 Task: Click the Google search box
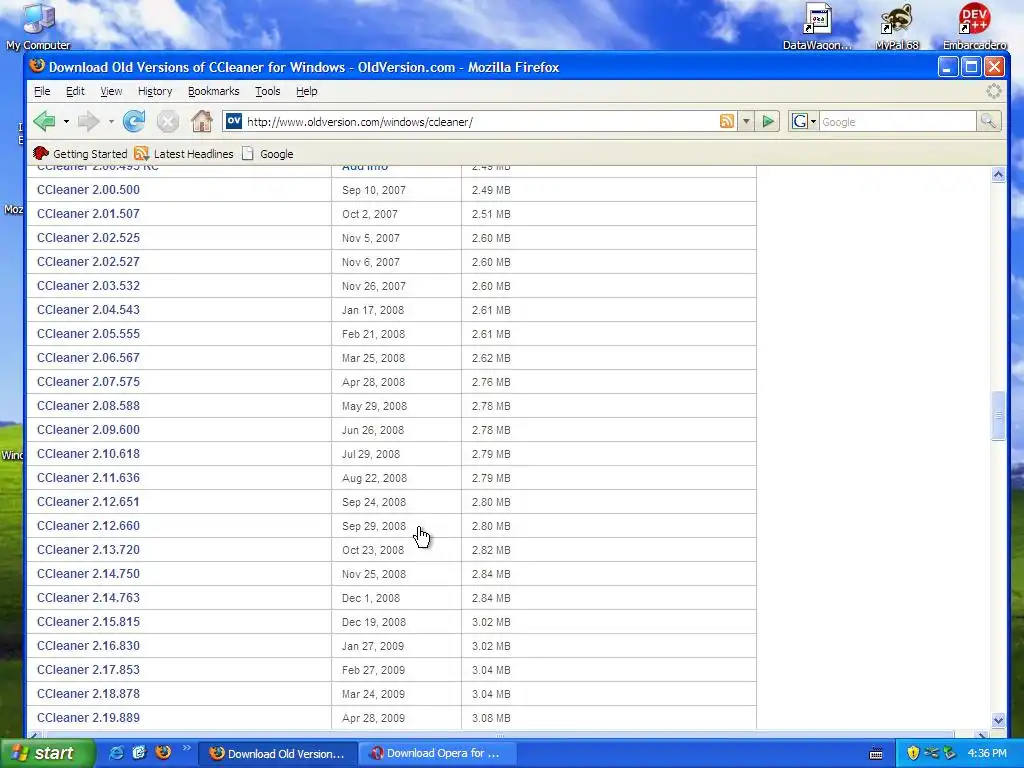[x=897, y=121]
